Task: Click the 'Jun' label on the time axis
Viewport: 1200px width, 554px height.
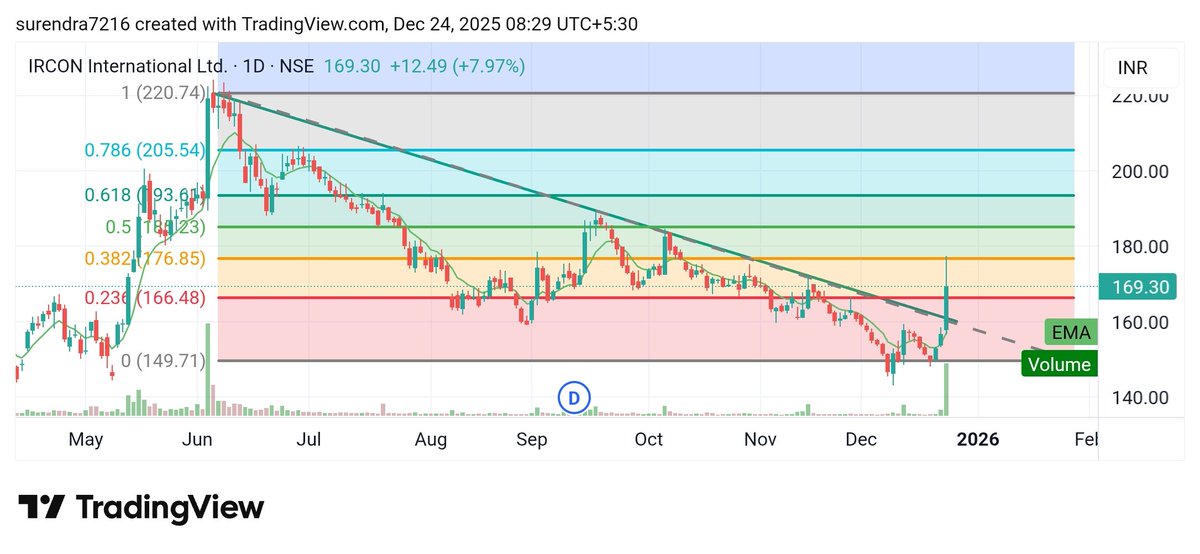Action: pos(200,439)
